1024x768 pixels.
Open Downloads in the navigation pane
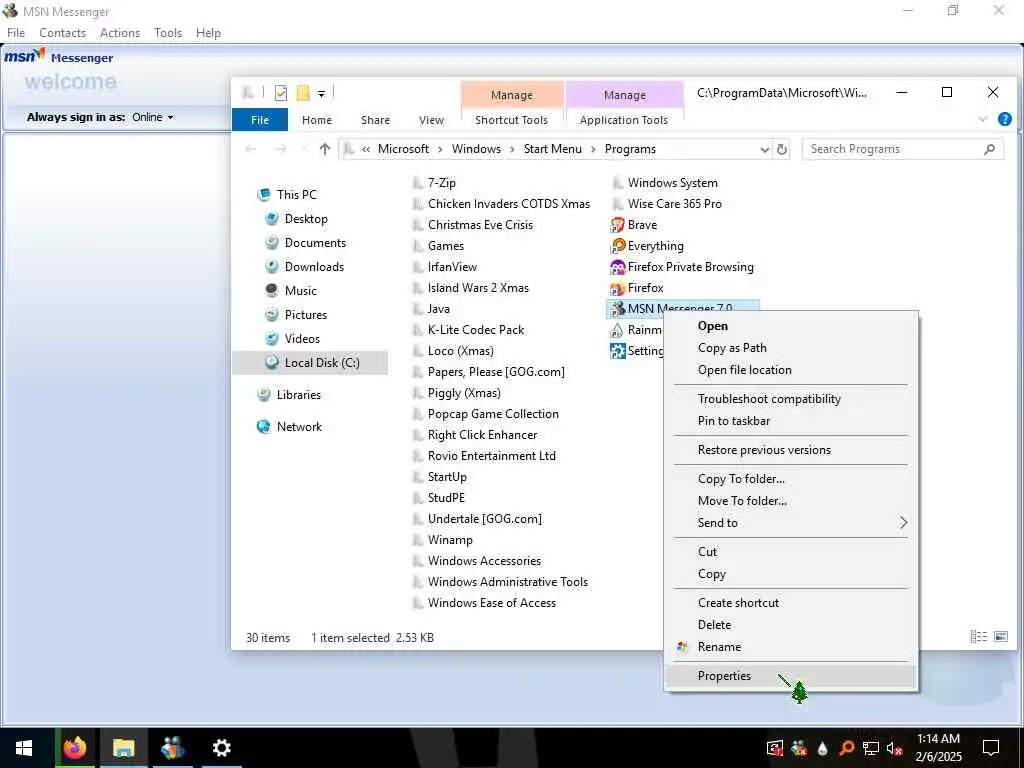[x=314, y=266]
